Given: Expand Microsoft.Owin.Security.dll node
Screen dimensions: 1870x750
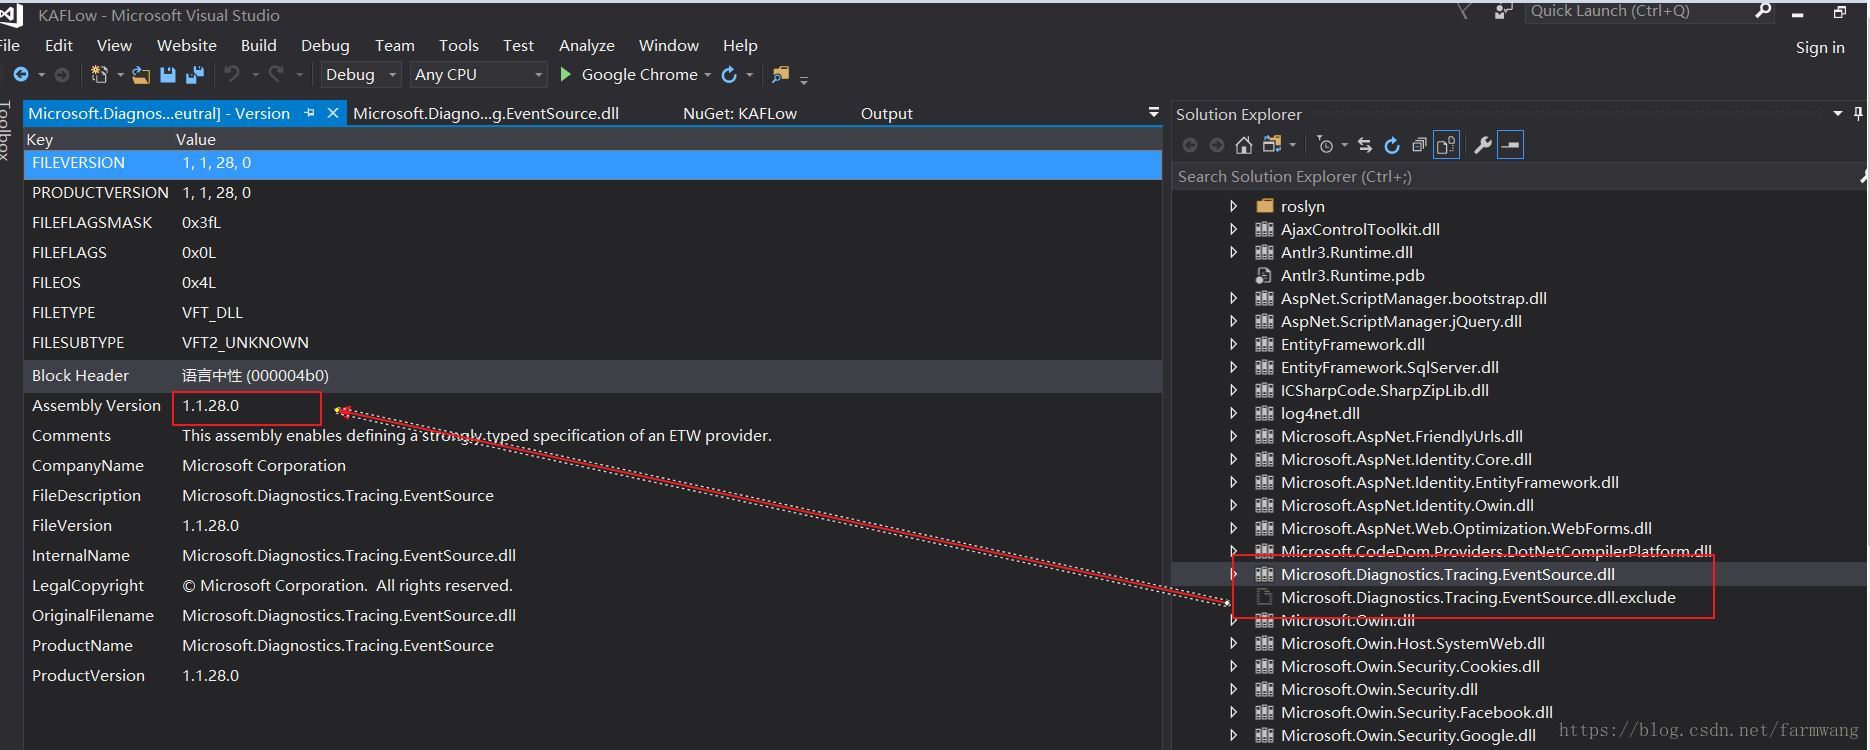Looking at the screenshot, I should (1233, 689).
